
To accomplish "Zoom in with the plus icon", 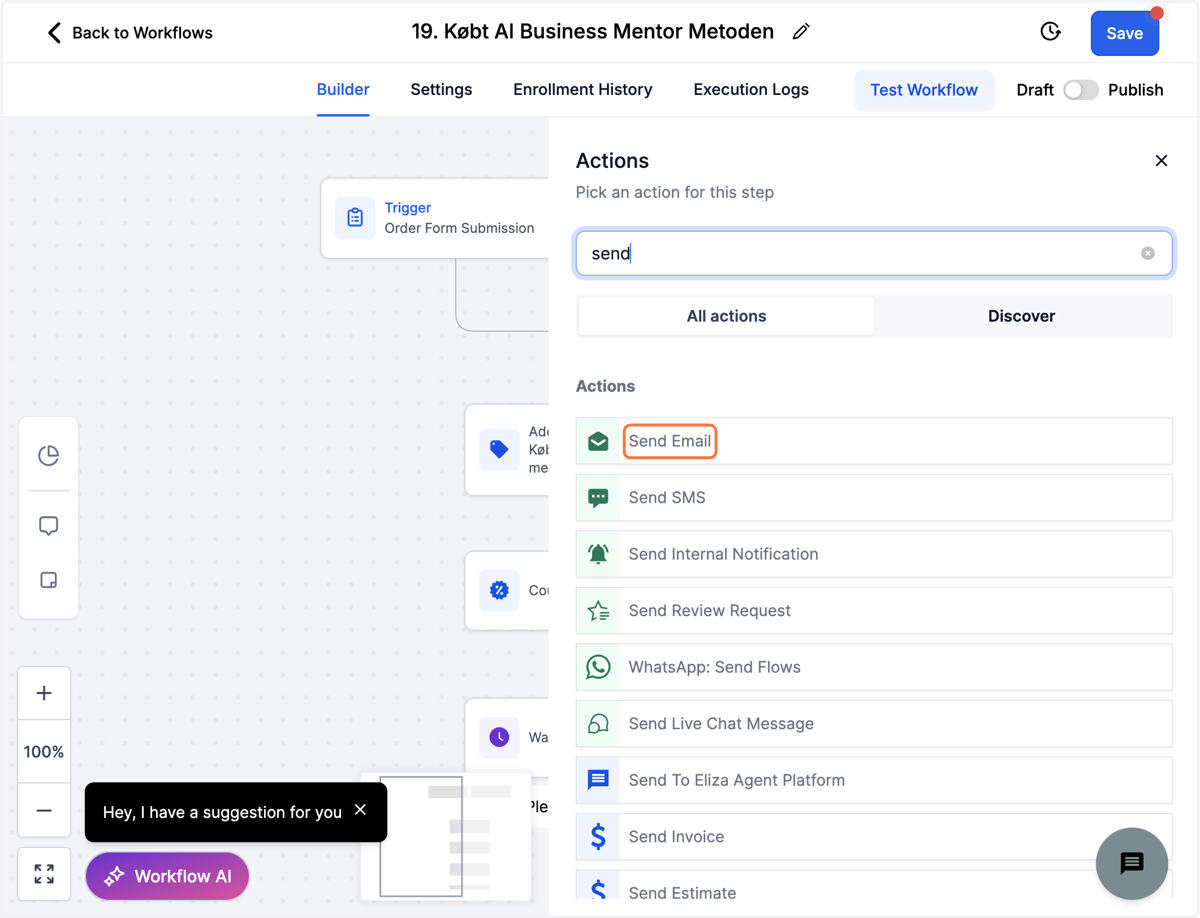I will tap(44, 693).
